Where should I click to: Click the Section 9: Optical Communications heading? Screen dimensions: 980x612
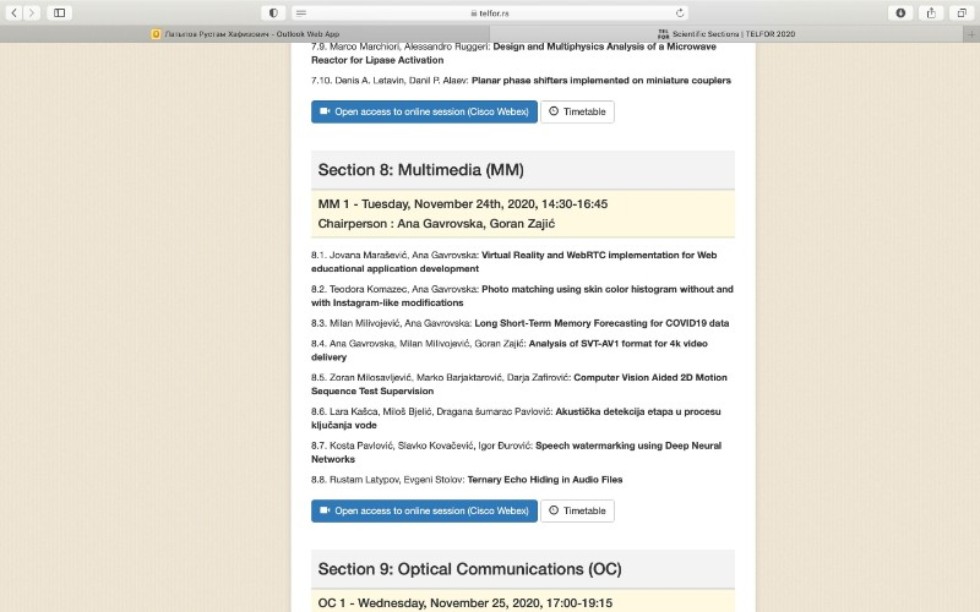470,569
